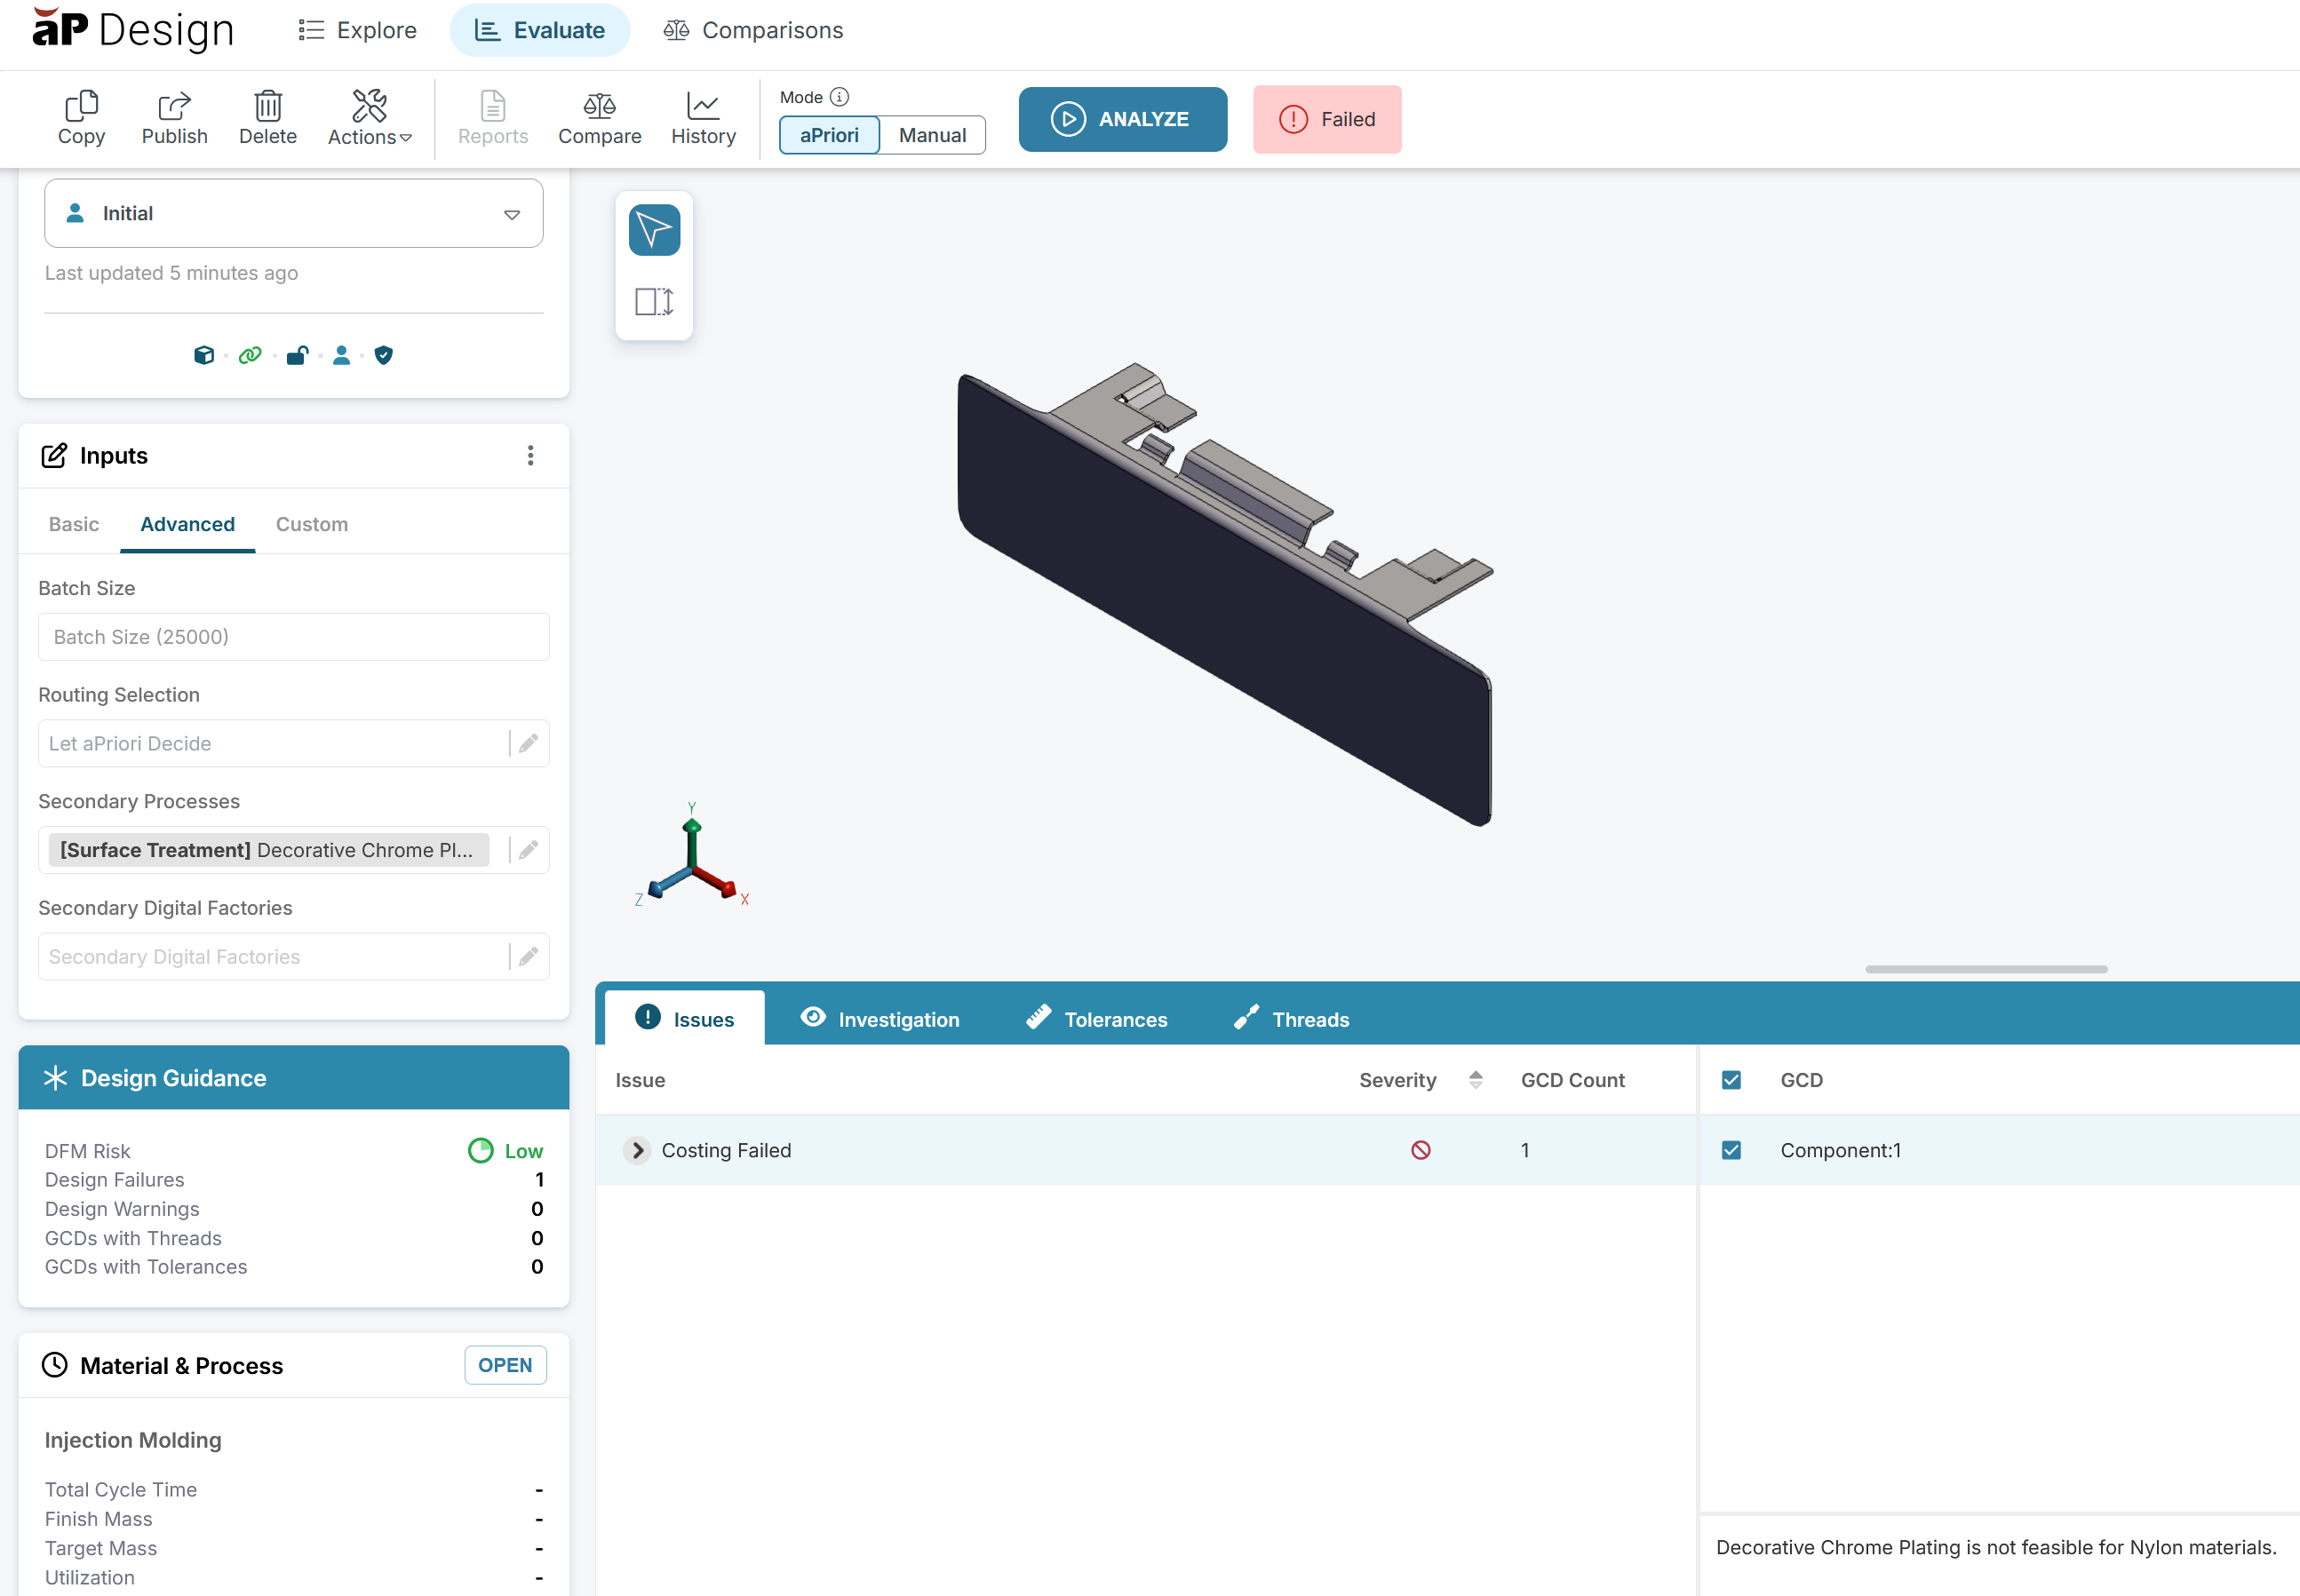Click the Design Guidance header
2300x1596 pixels.
click(x=294, y=1078)
